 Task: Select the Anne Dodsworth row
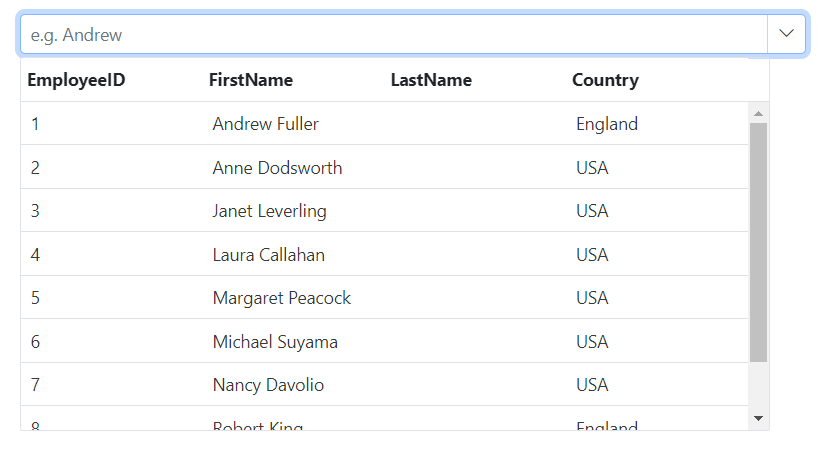(x=384, y=167)
